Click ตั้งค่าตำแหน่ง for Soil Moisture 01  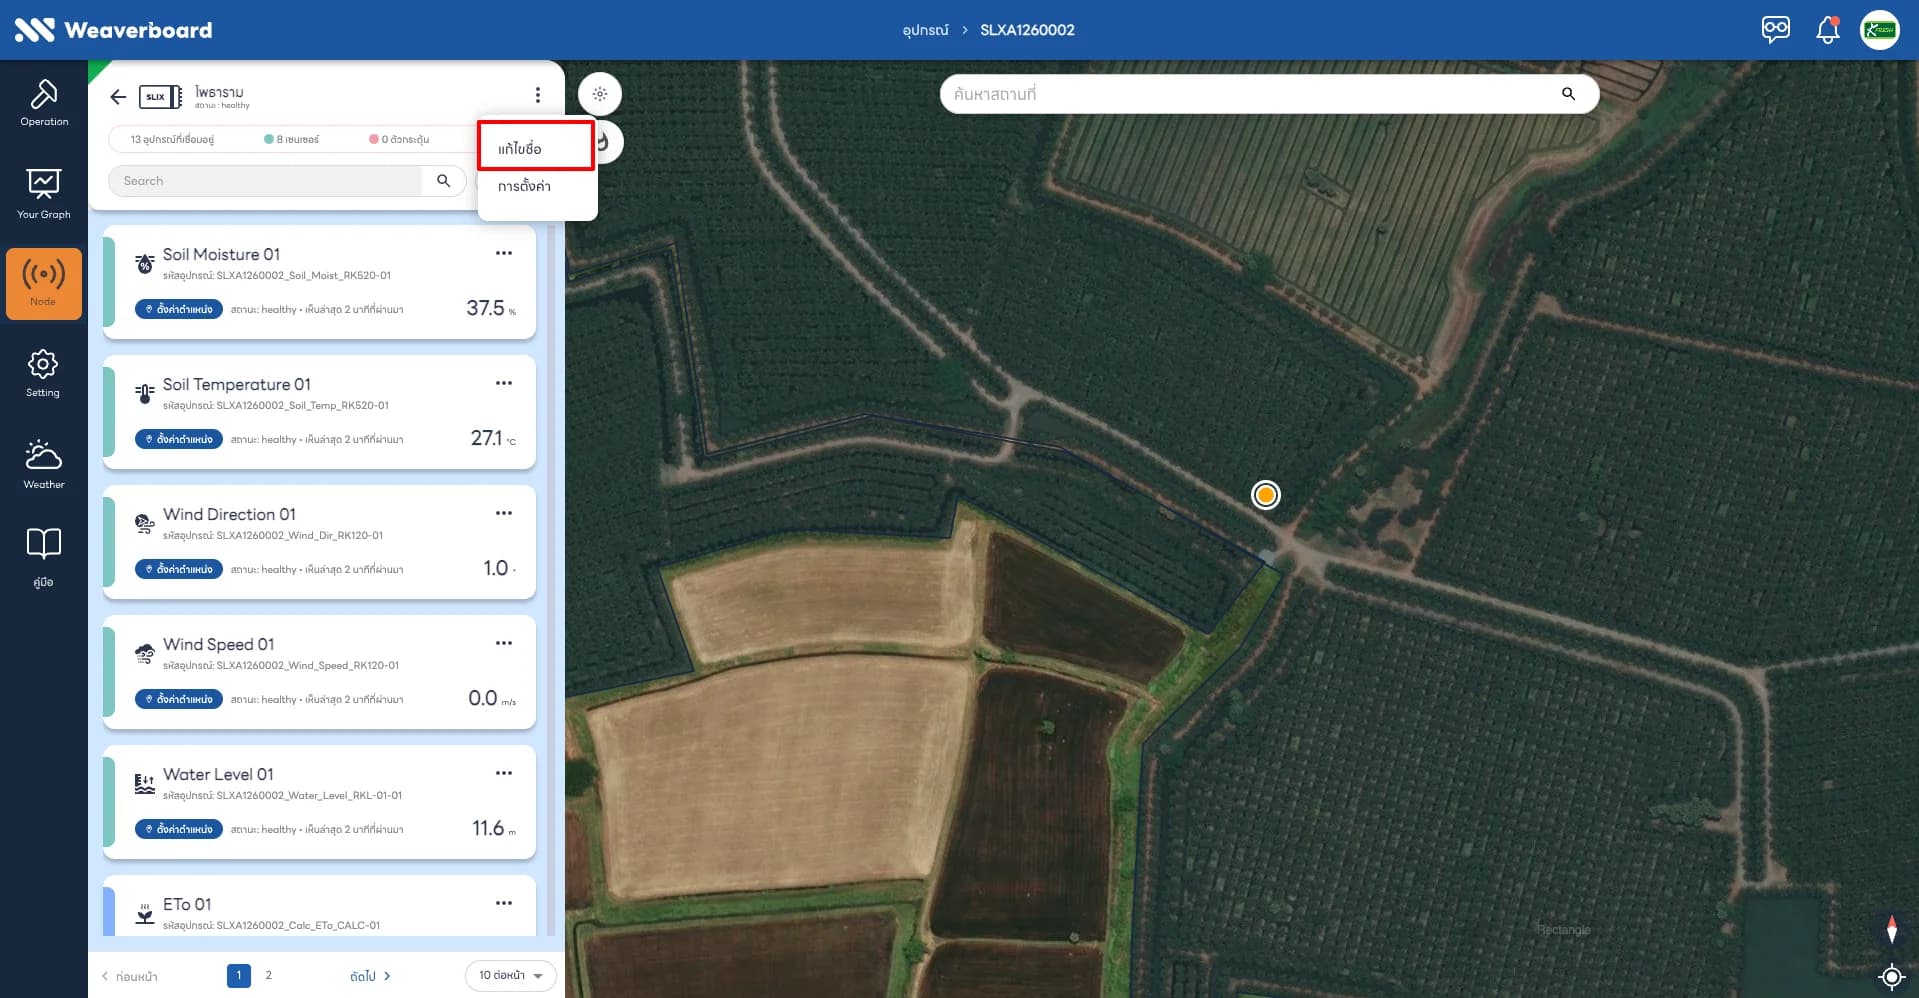click(179, 310)
